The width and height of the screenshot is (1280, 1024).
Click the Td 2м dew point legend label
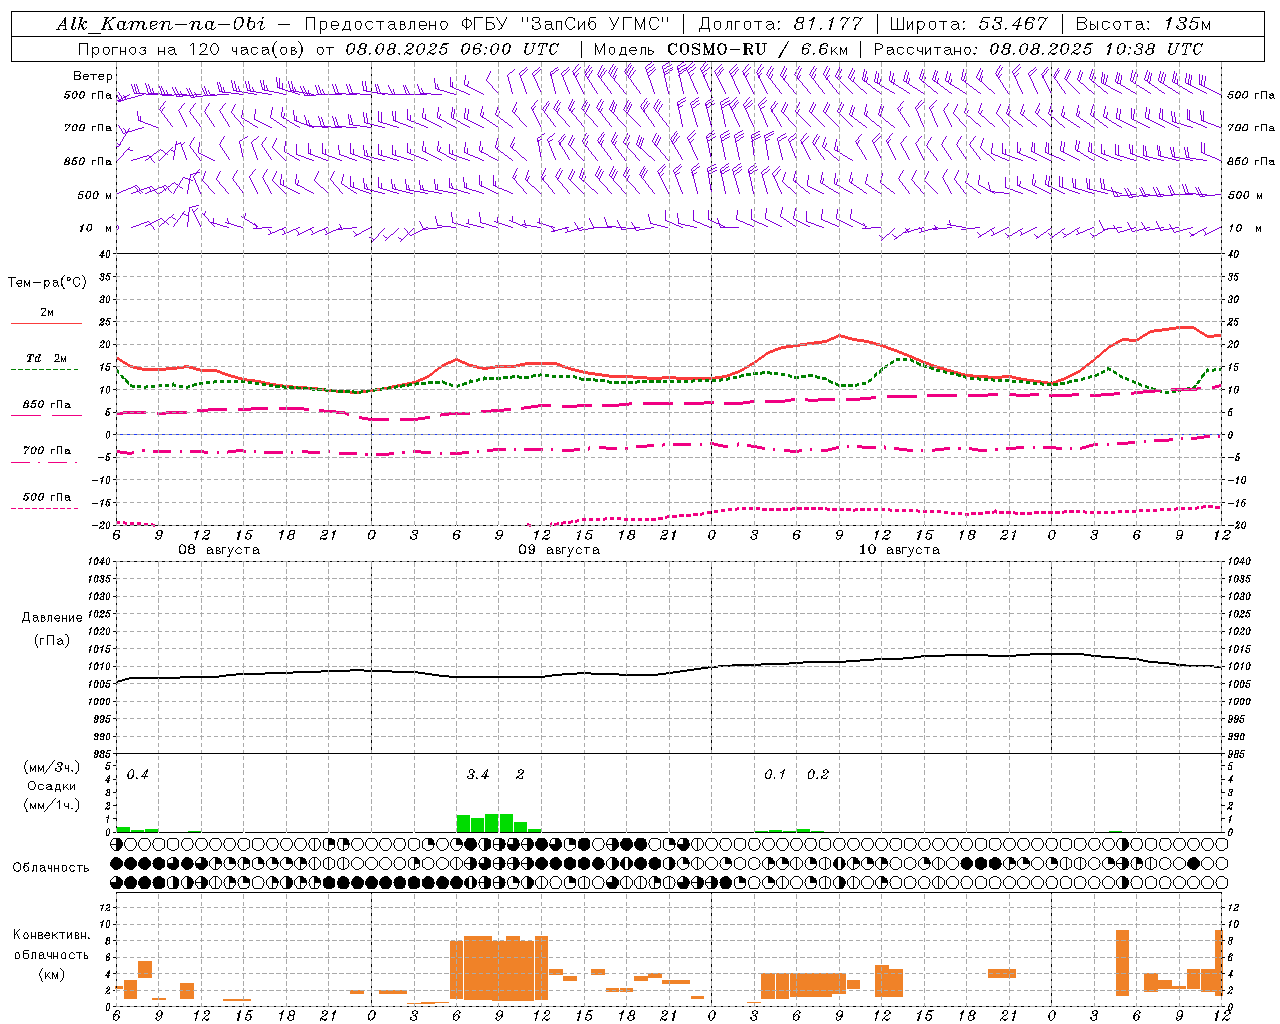47,358
